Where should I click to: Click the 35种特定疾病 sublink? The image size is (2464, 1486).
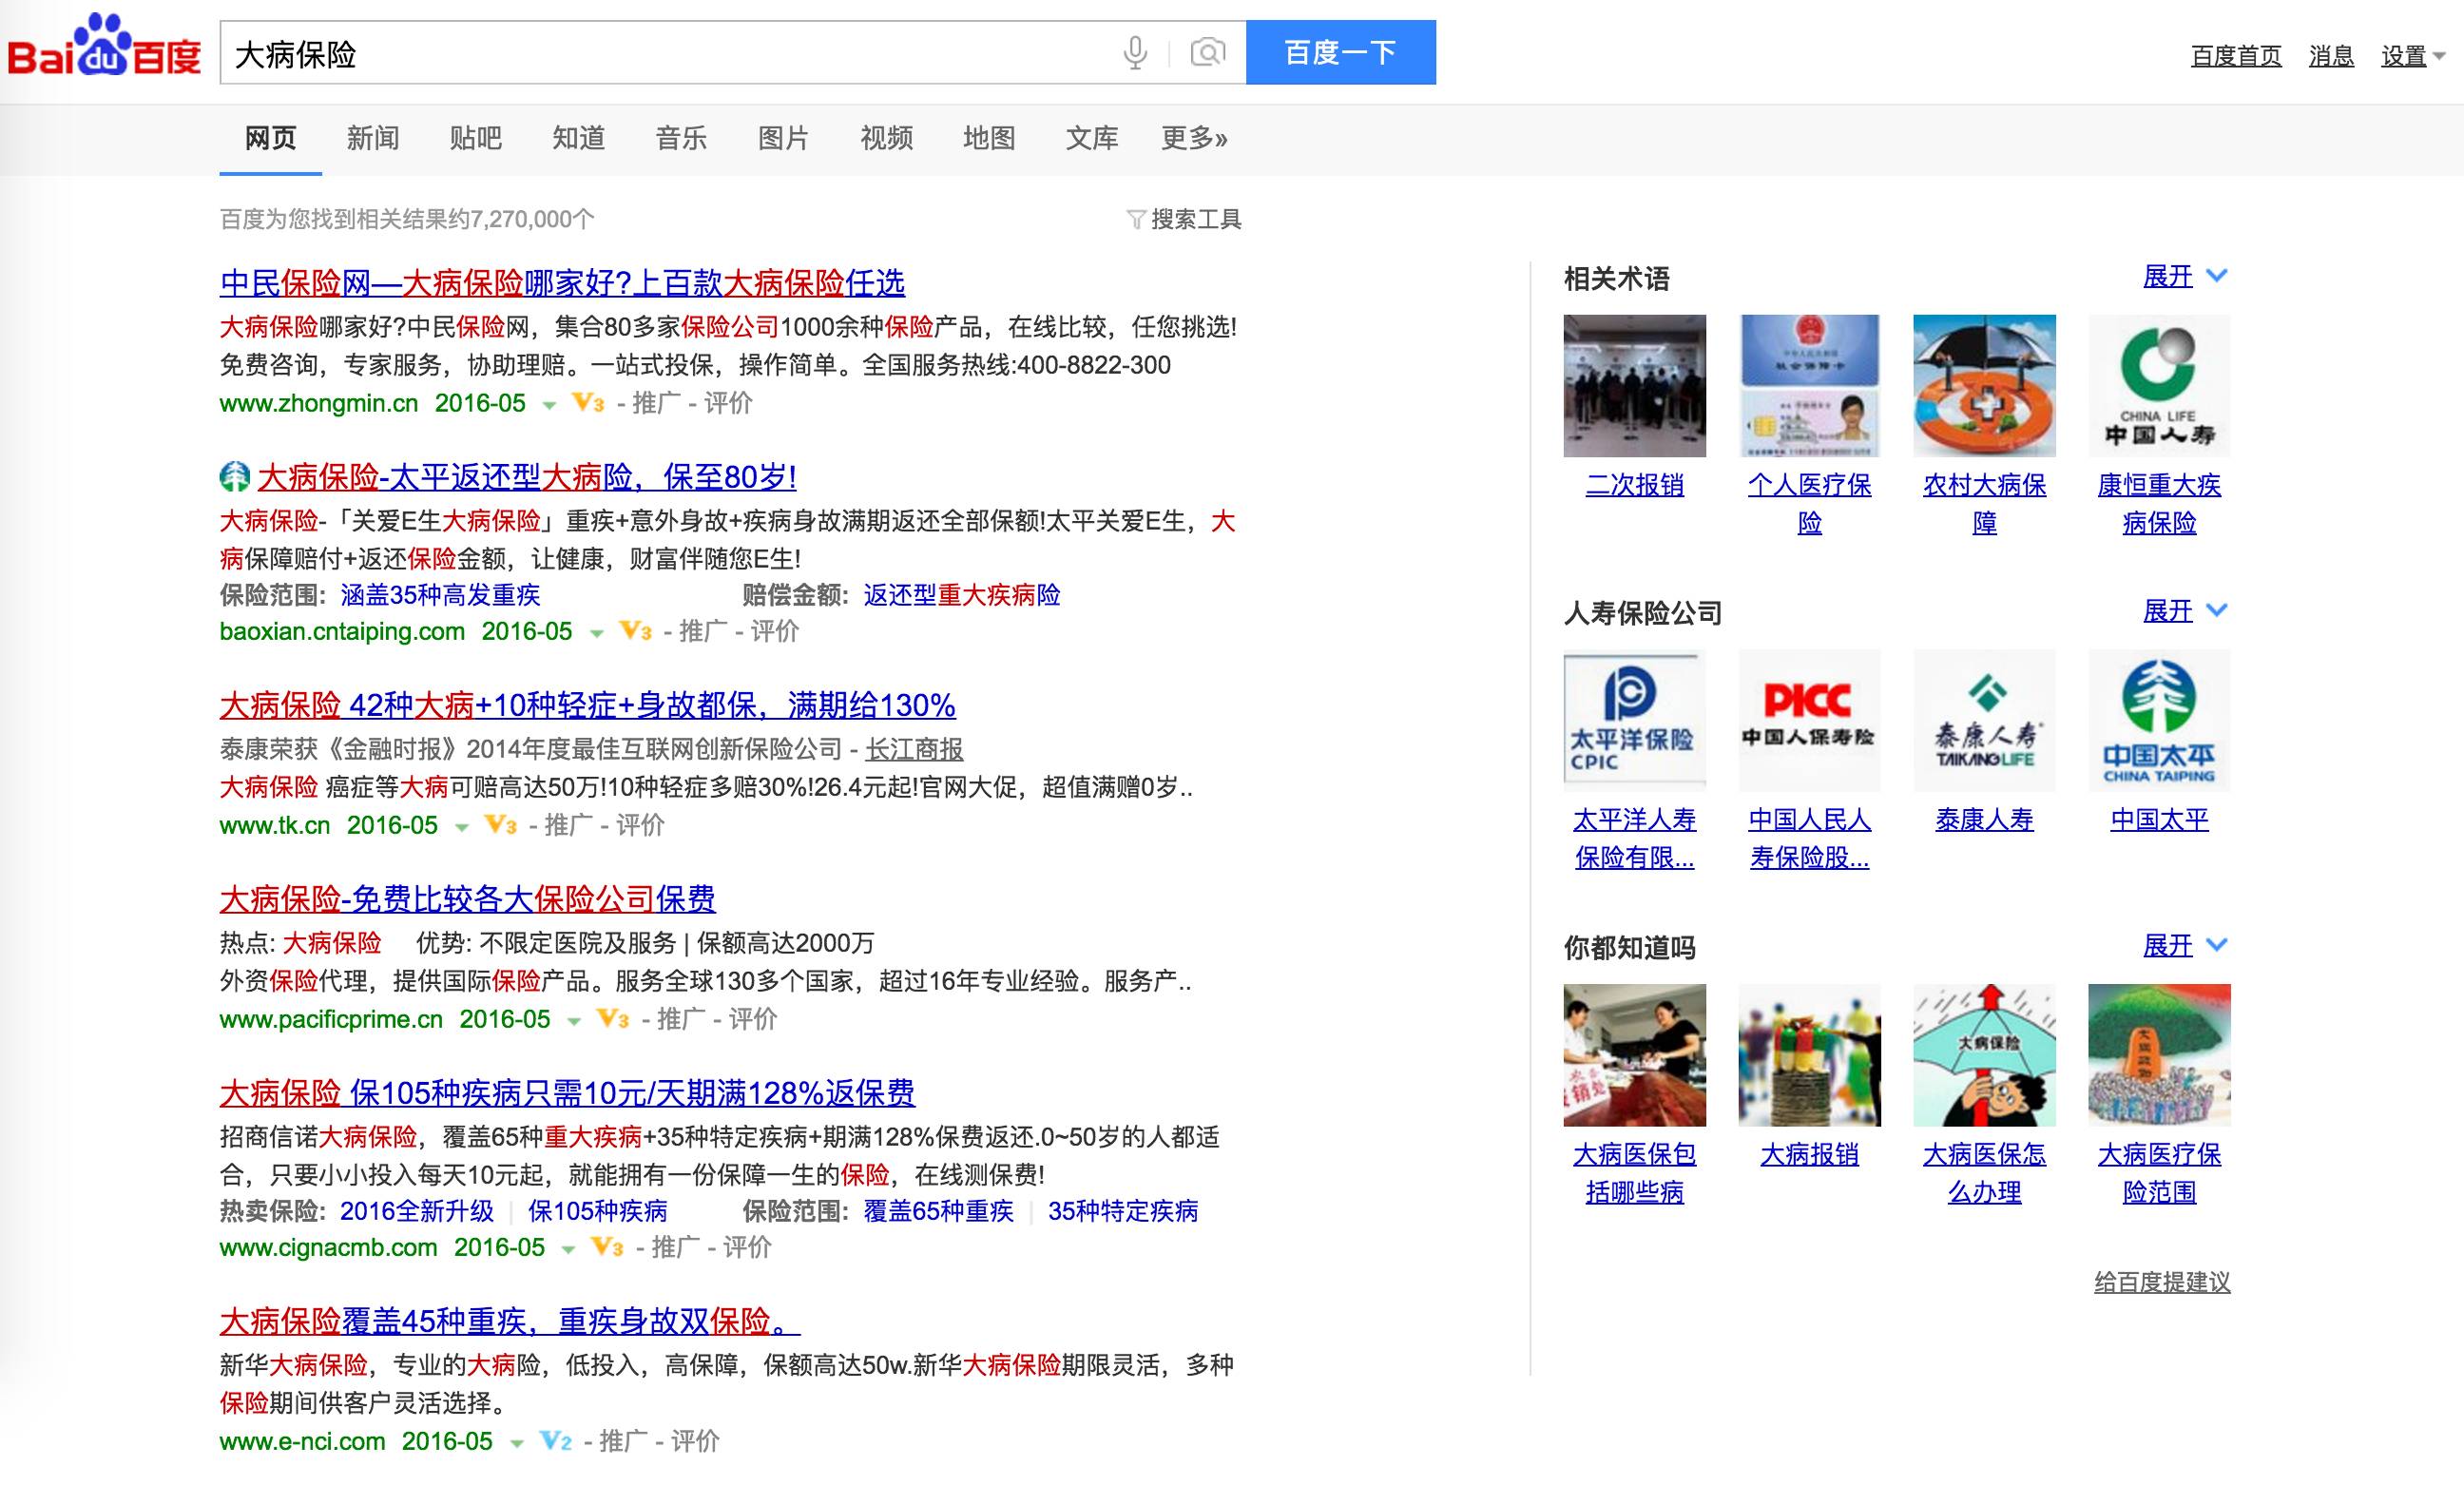[1123, 1211]
